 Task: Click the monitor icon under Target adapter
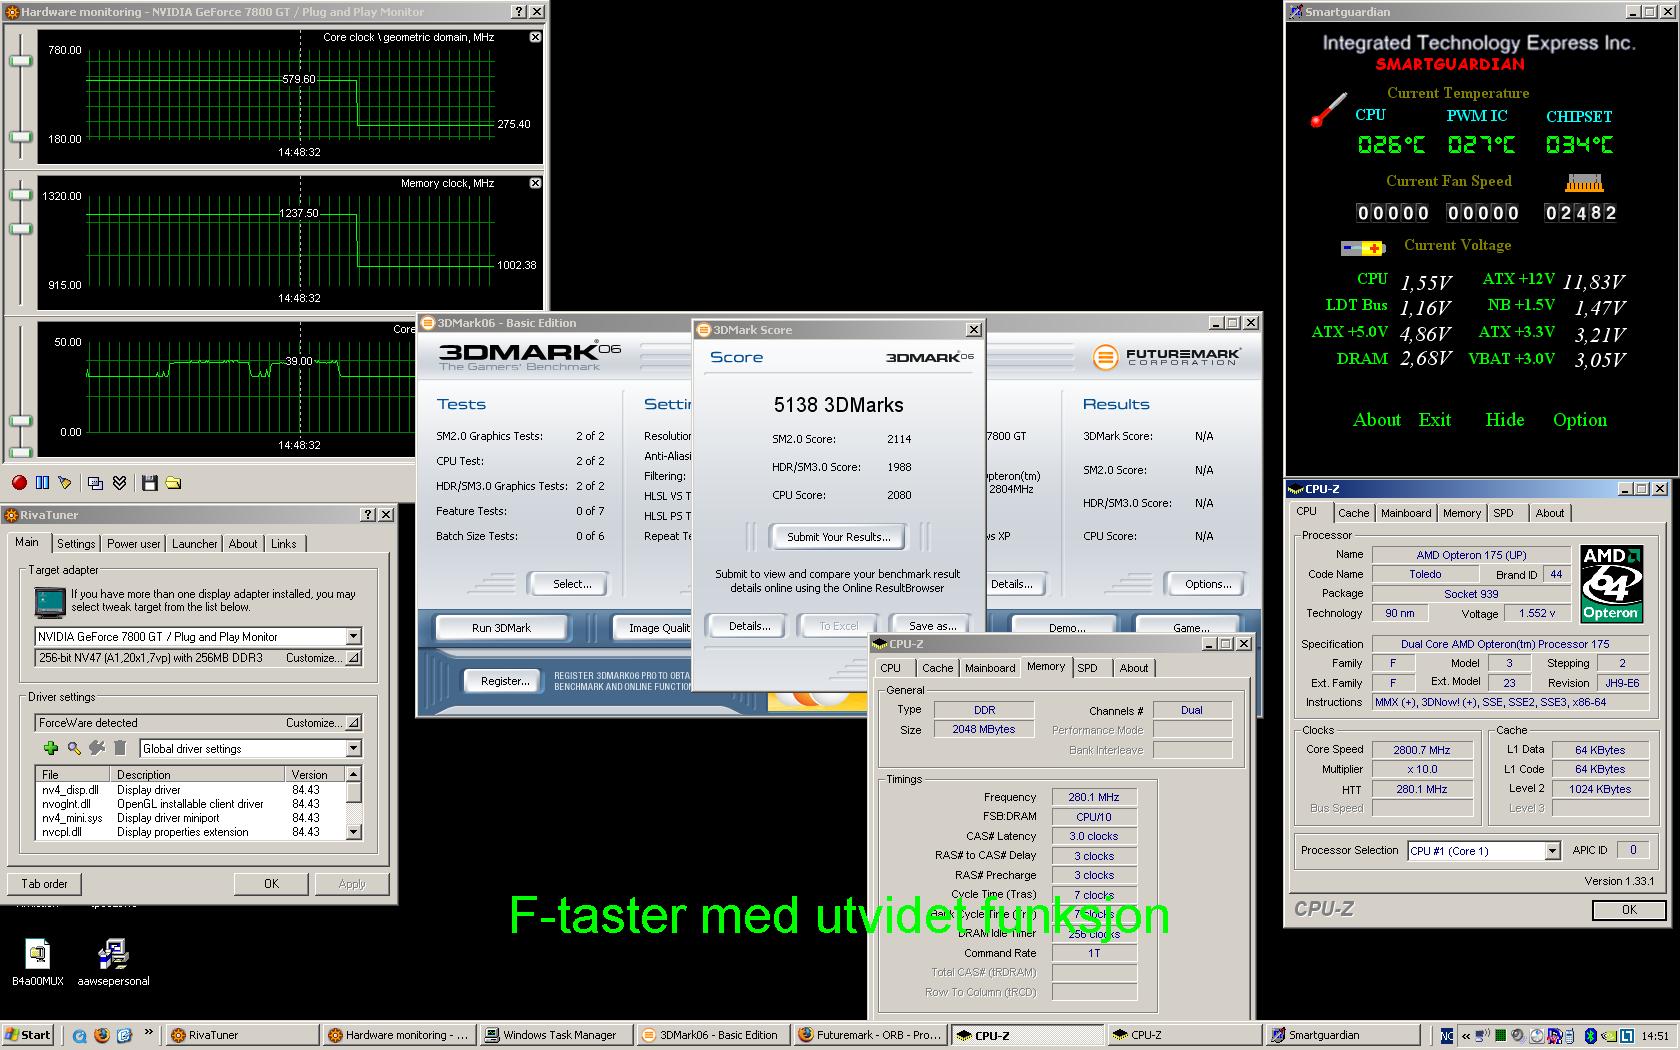tap(49, 601)
